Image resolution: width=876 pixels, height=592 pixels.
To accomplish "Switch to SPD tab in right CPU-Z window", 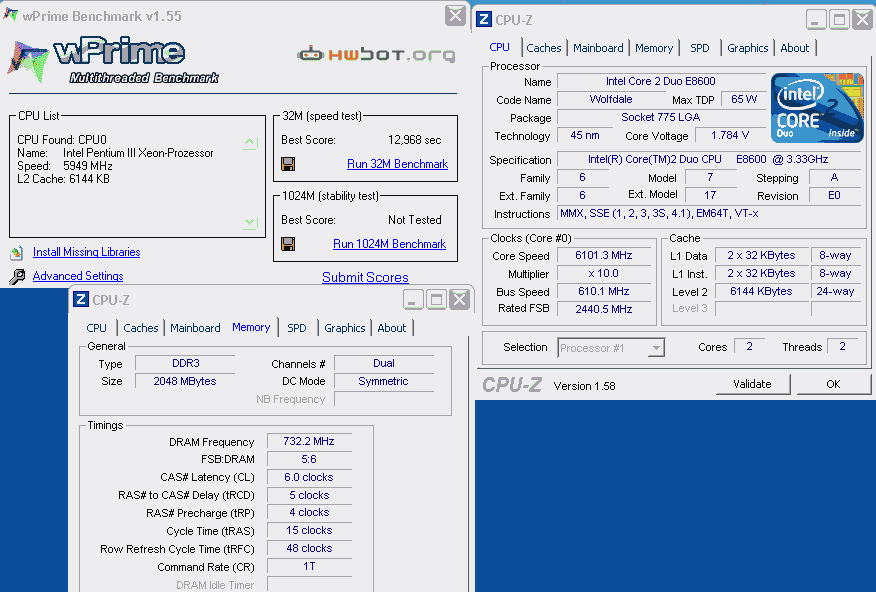I will 699,48.
